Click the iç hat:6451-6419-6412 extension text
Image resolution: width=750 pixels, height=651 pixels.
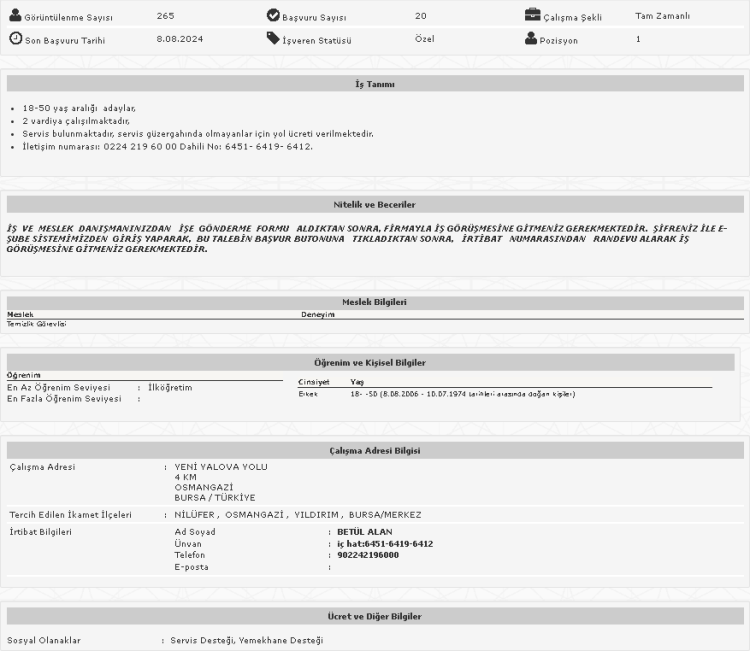point(385,543)
